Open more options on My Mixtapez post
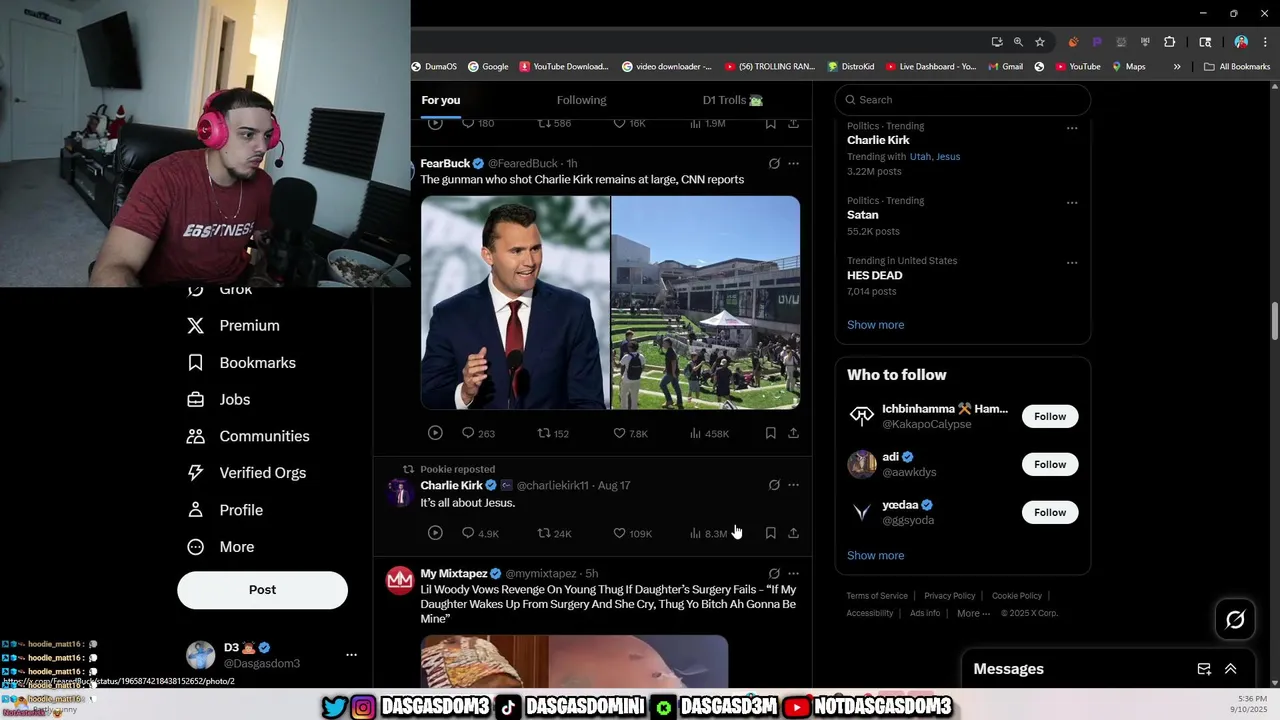 click(793, 574)
